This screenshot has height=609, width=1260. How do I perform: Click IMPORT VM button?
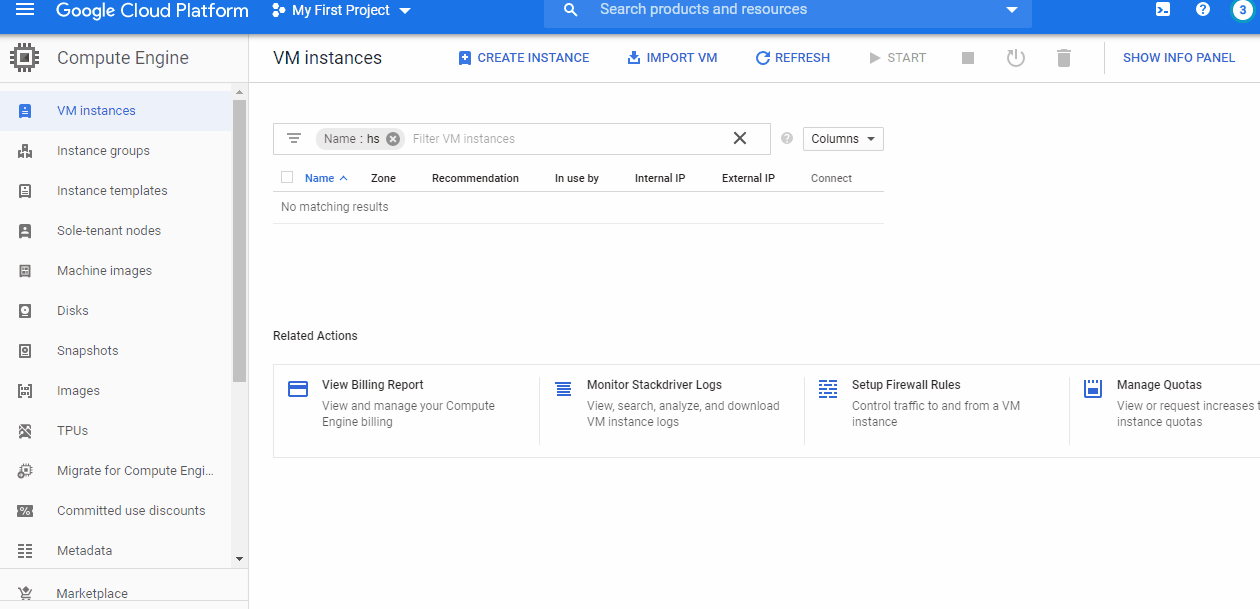tap(672, 58)
